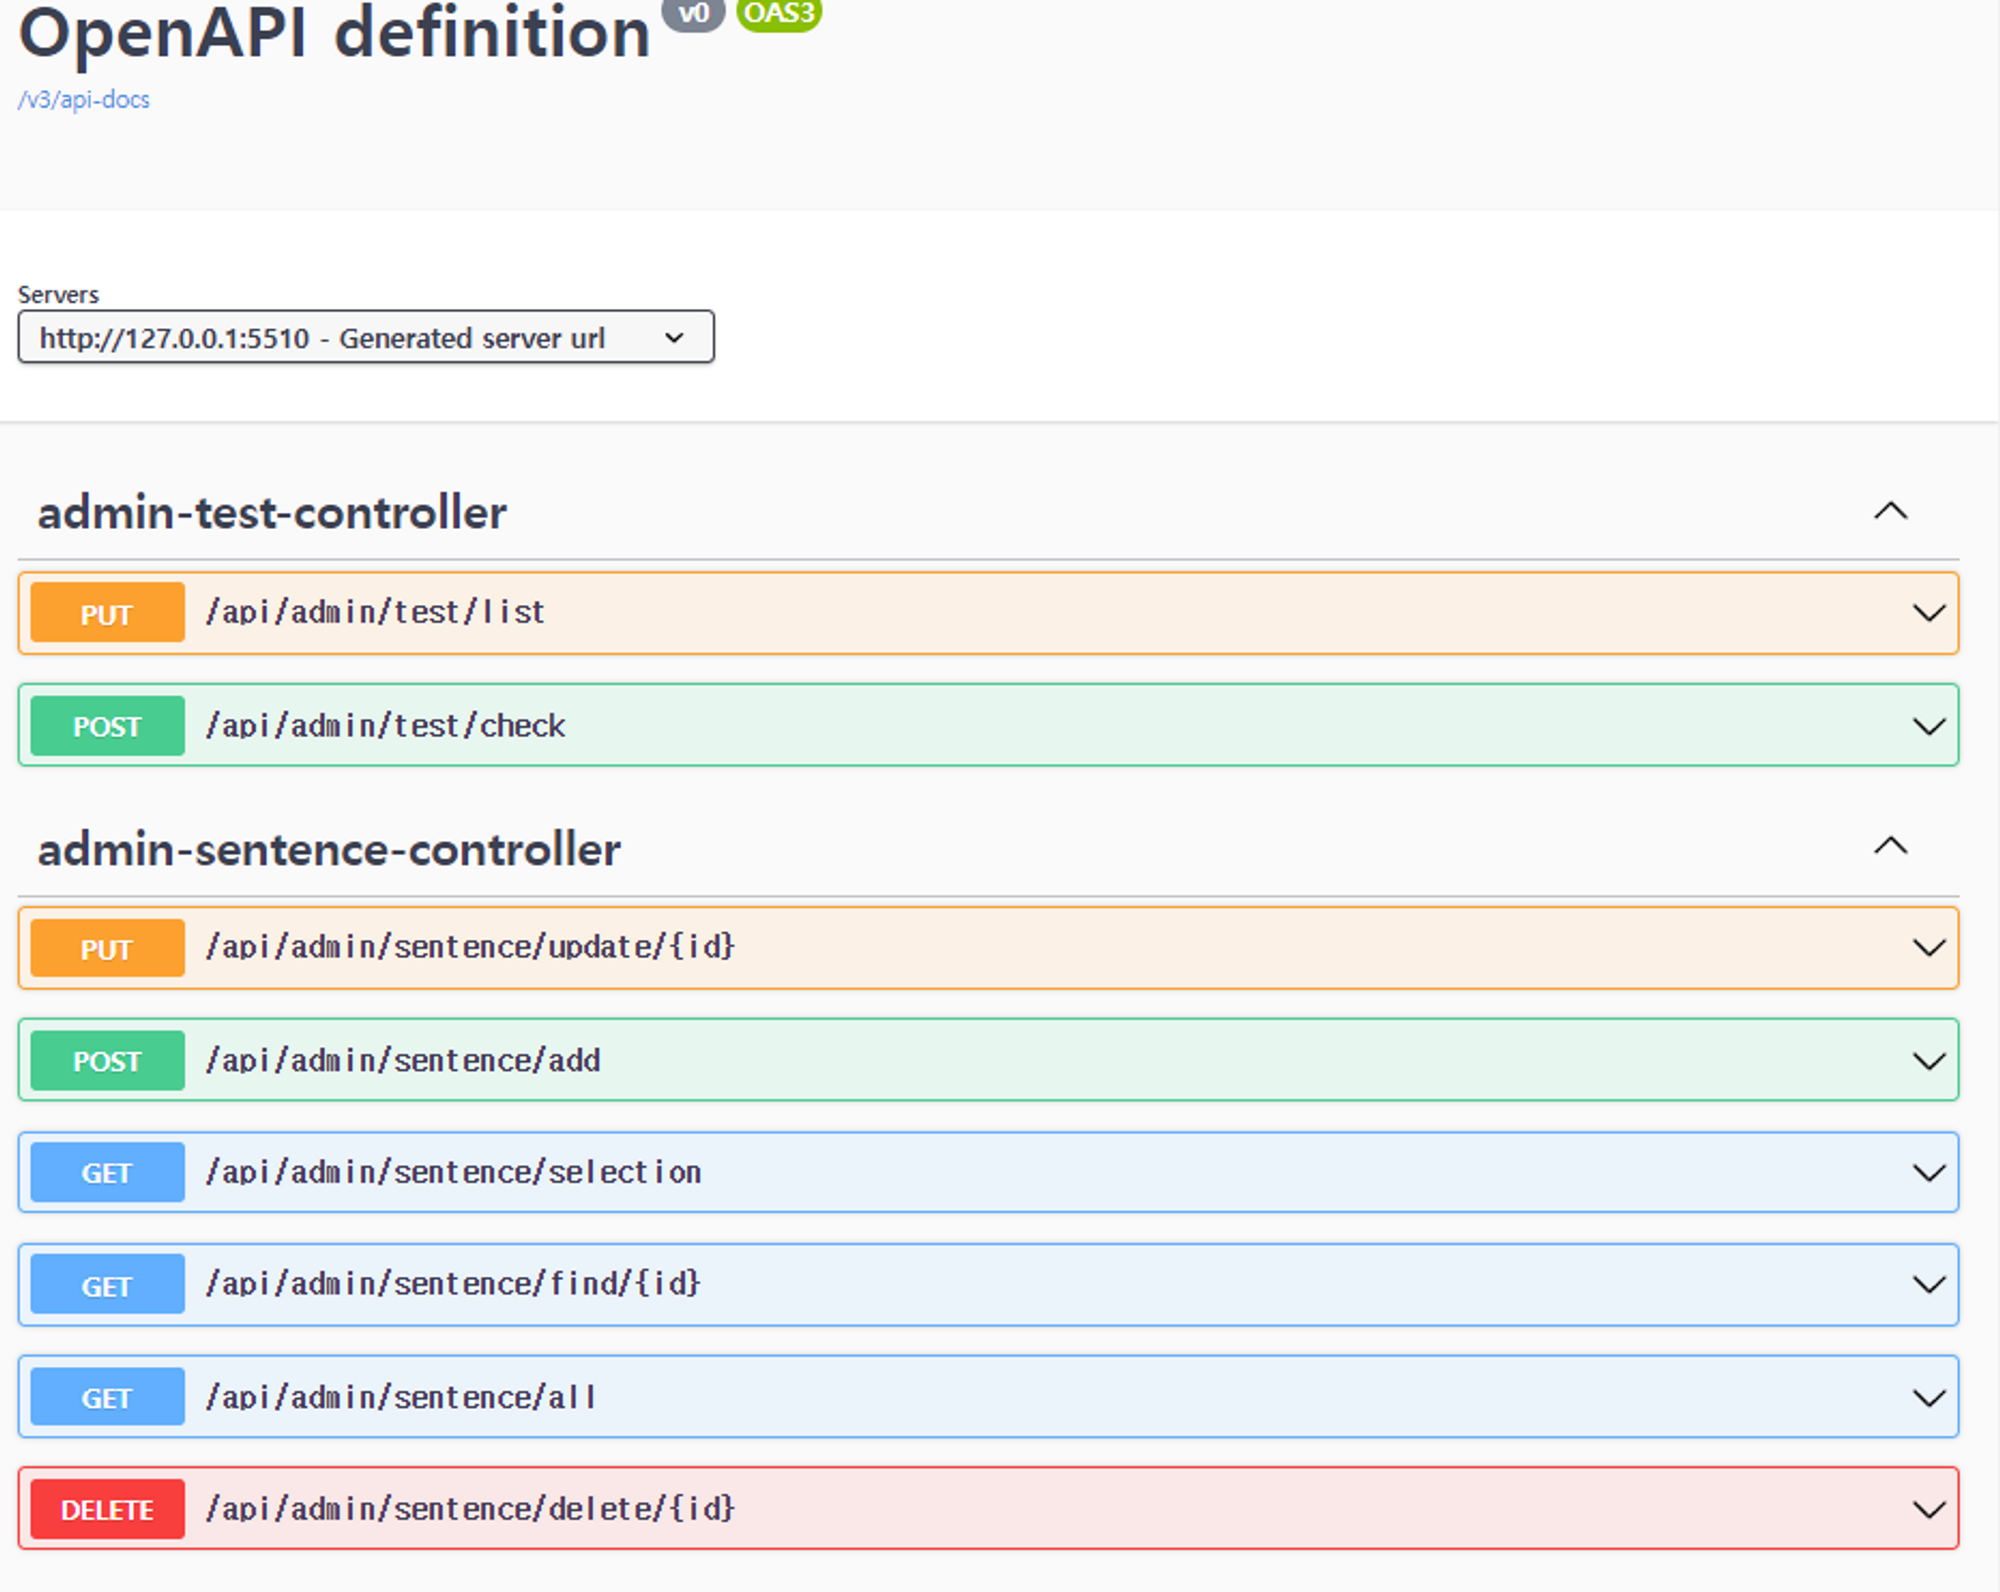2000x1592 pixels.
Task: Click the PUT badge for /api/admin/test/list
Action: [107, 613]
